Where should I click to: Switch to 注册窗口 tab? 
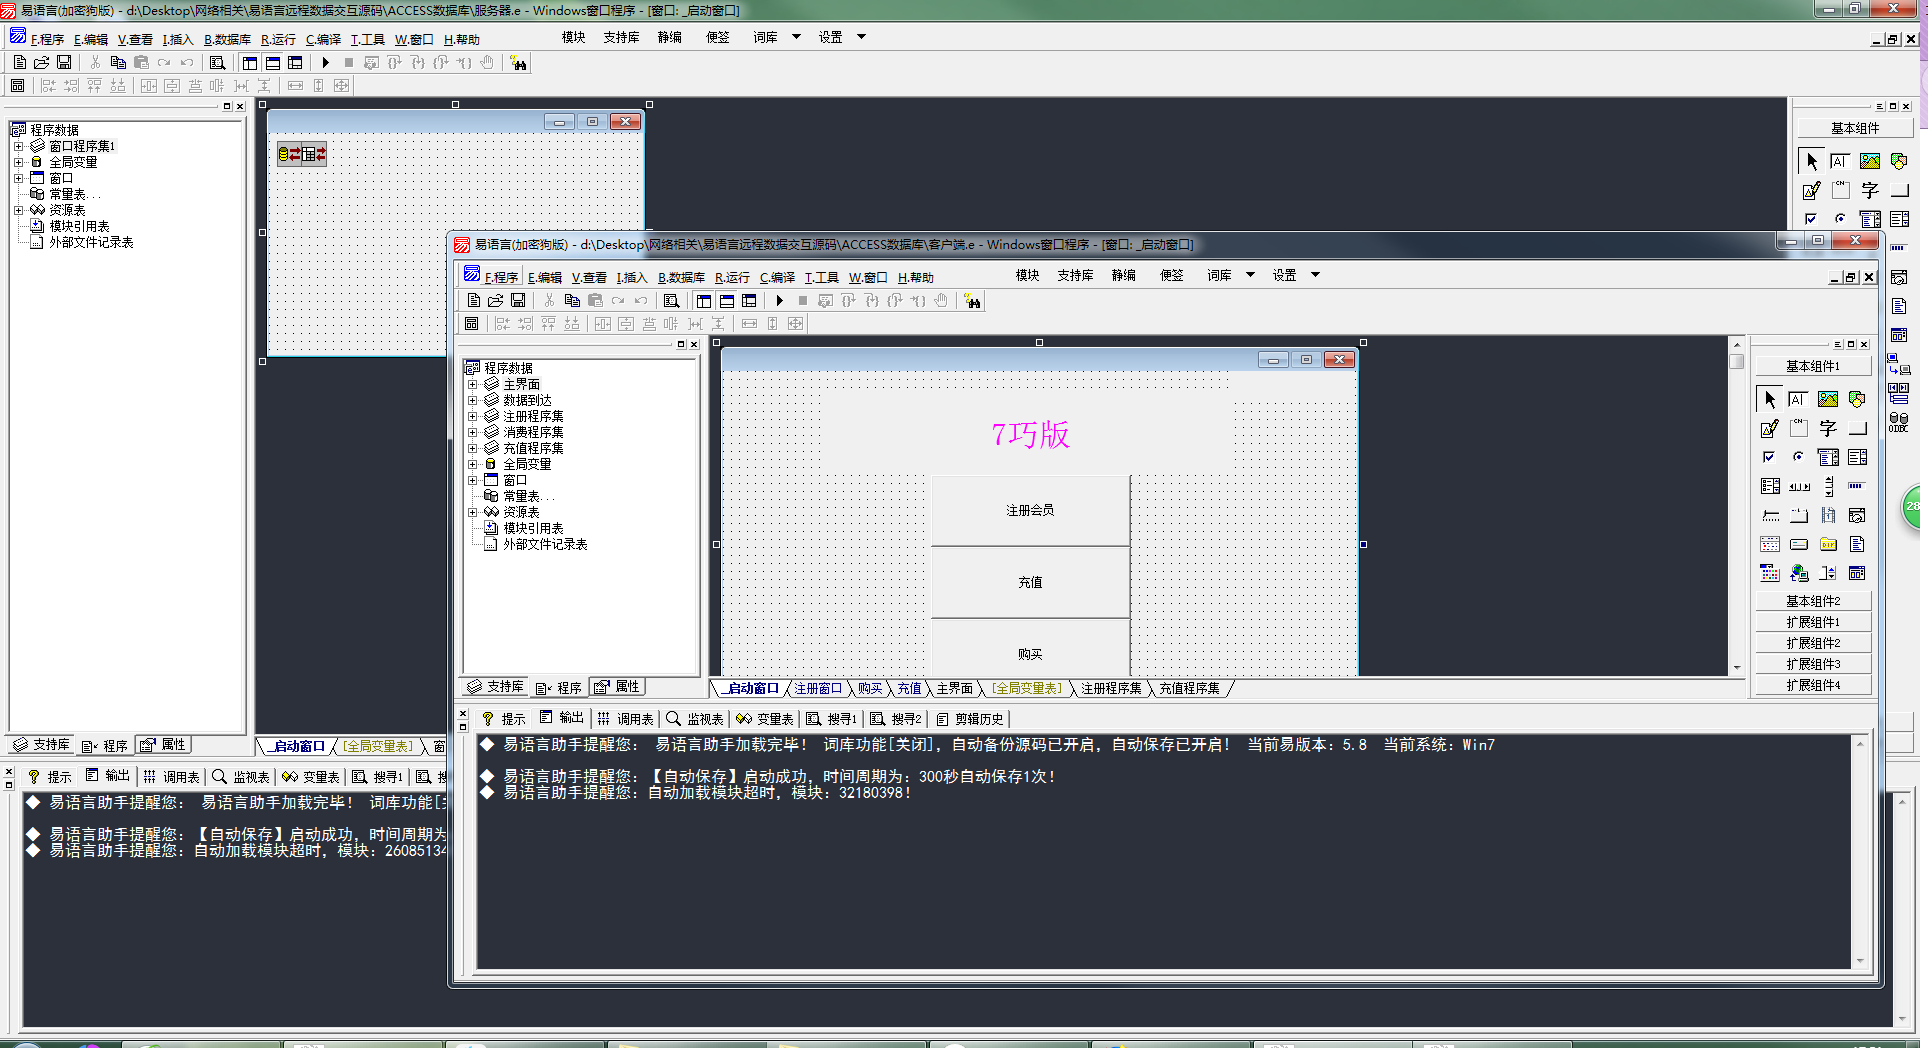point(818,688)
